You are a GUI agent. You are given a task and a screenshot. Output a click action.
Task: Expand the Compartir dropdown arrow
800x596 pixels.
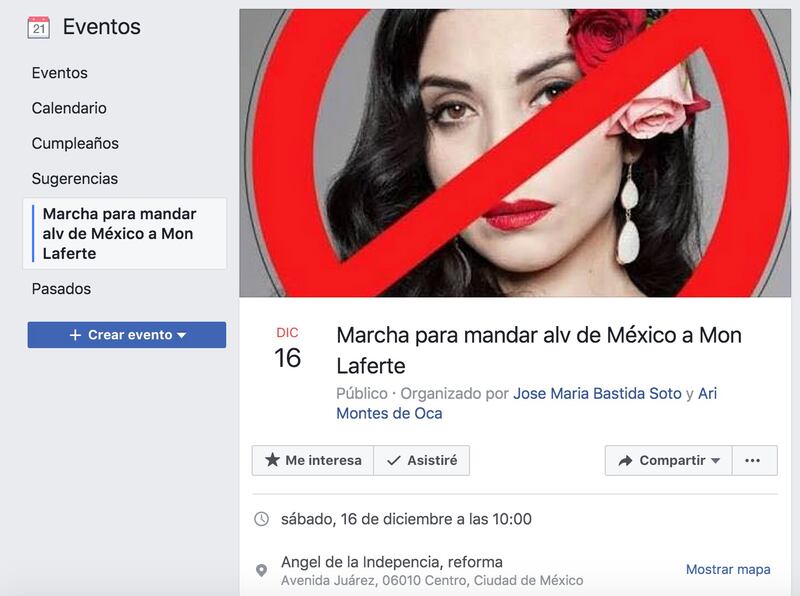[715, 460]
